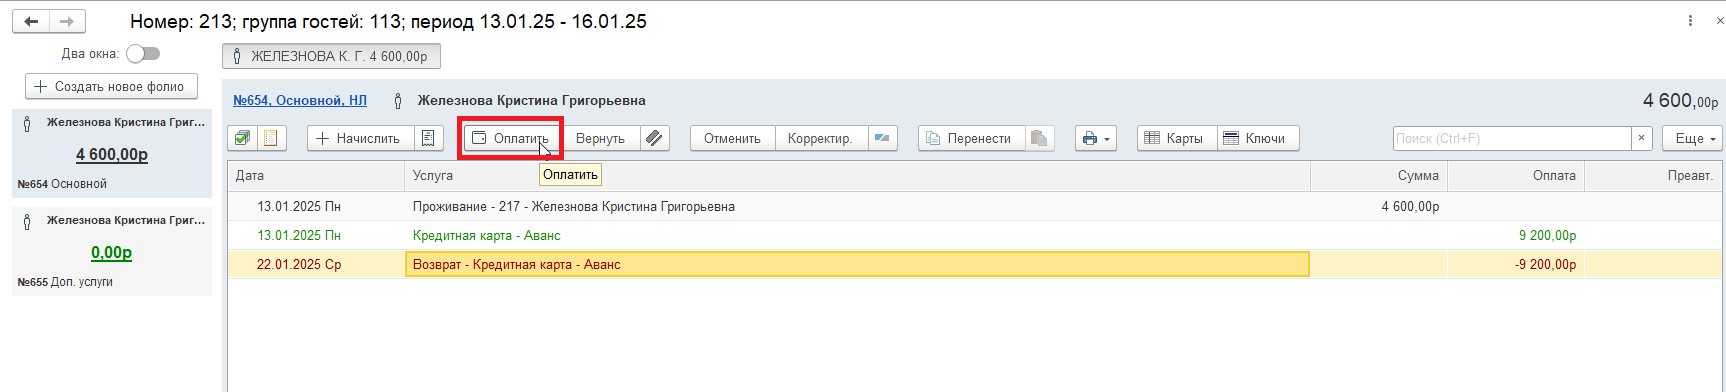Screen dimensions: 1726x392
Task: Go forward with the right arrow button
Action: click(x=67, y=21)
